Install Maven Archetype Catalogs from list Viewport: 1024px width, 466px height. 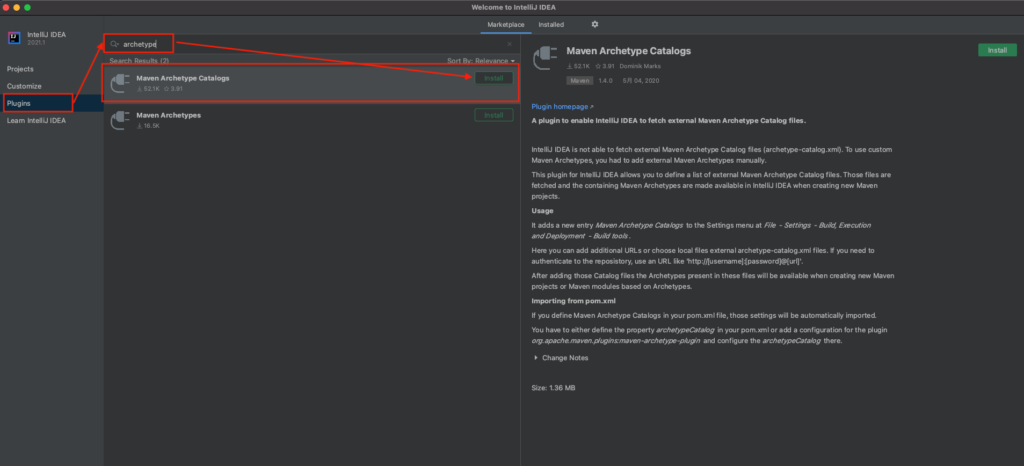[494, 78]
